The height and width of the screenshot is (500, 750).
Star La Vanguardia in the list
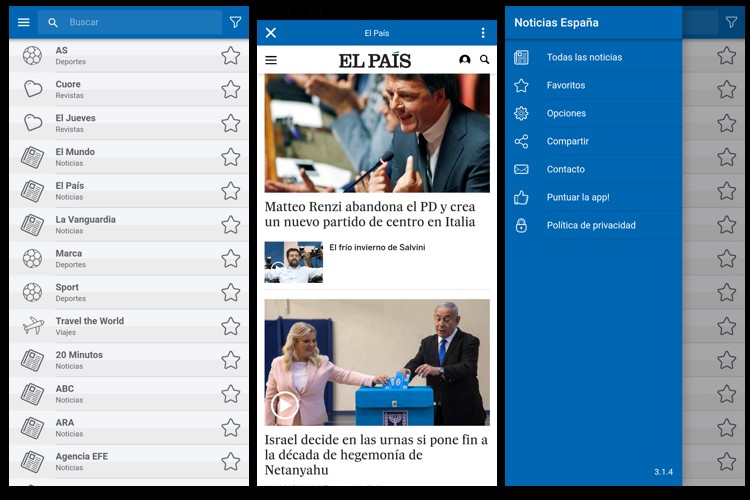tap(231, 225)
